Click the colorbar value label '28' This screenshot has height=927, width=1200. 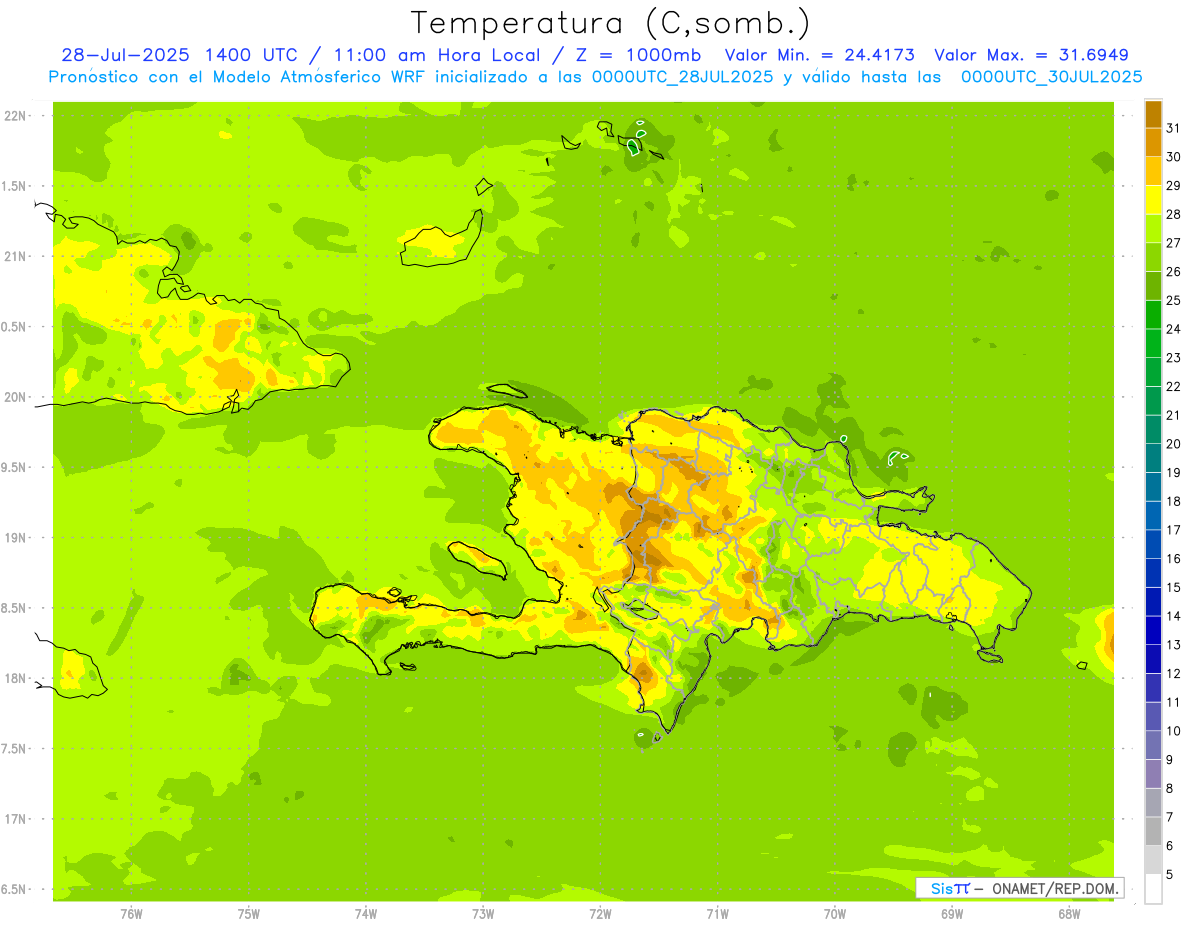pos(1174,214)
